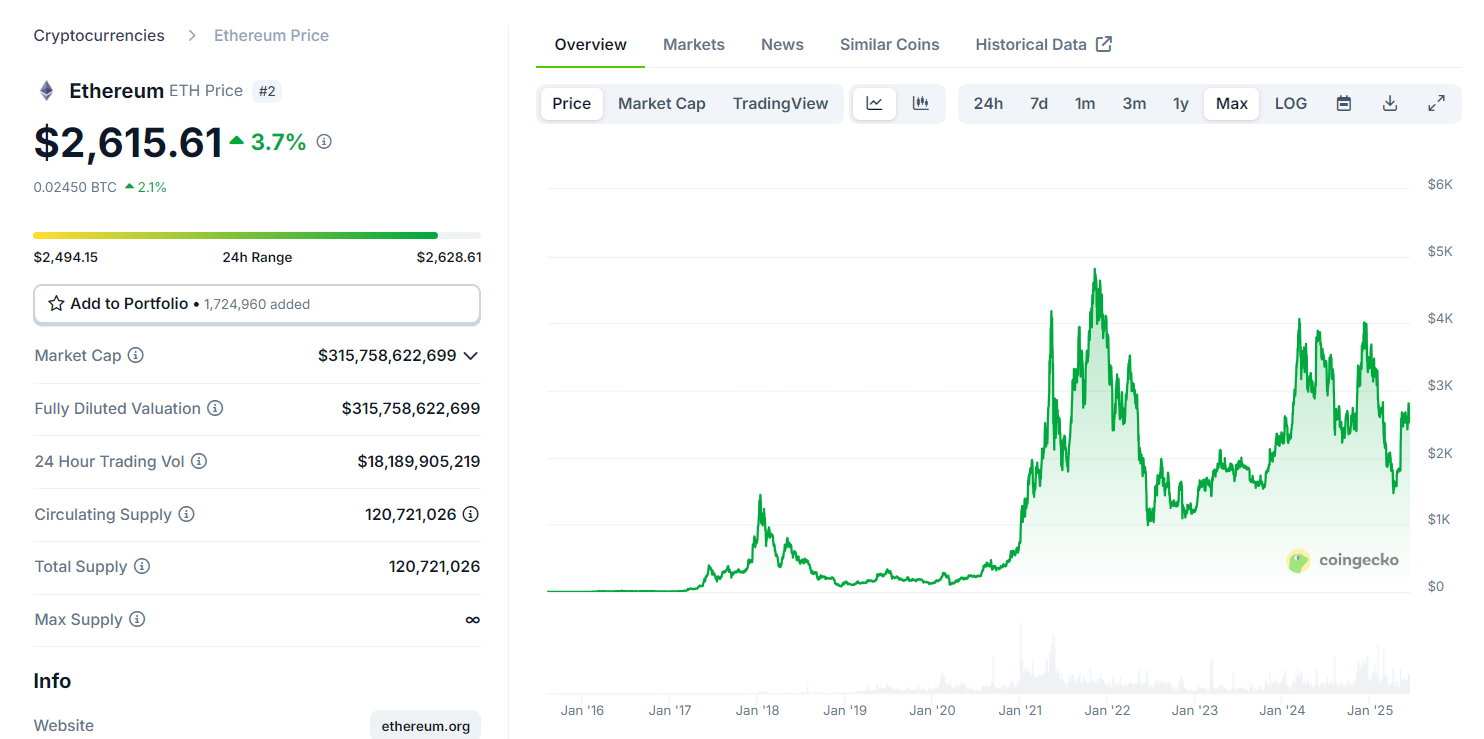Open the calendar date range picker
This screenshot has width=1484, height=739.
1344,103
